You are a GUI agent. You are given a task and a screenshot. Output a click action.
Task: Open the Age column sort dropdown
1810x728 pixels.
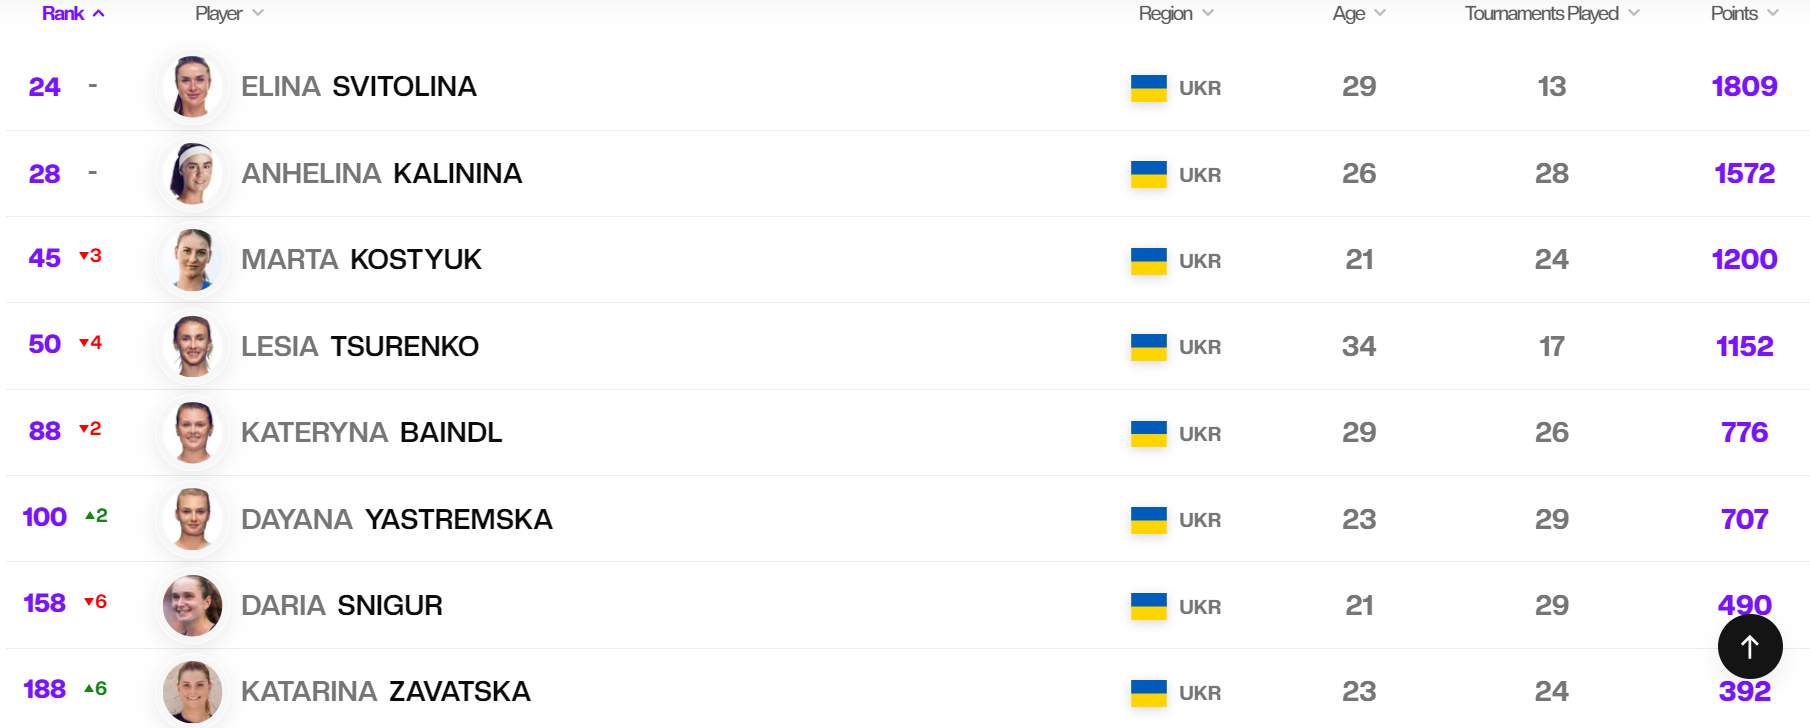1381,13
